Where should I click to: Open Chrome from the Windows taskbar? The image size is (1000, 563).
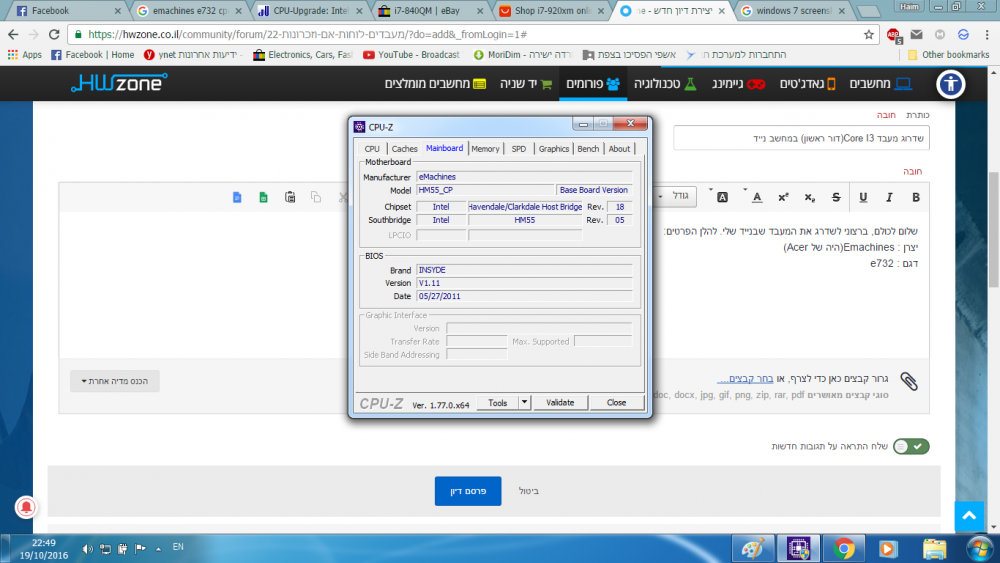click(844, 548)
